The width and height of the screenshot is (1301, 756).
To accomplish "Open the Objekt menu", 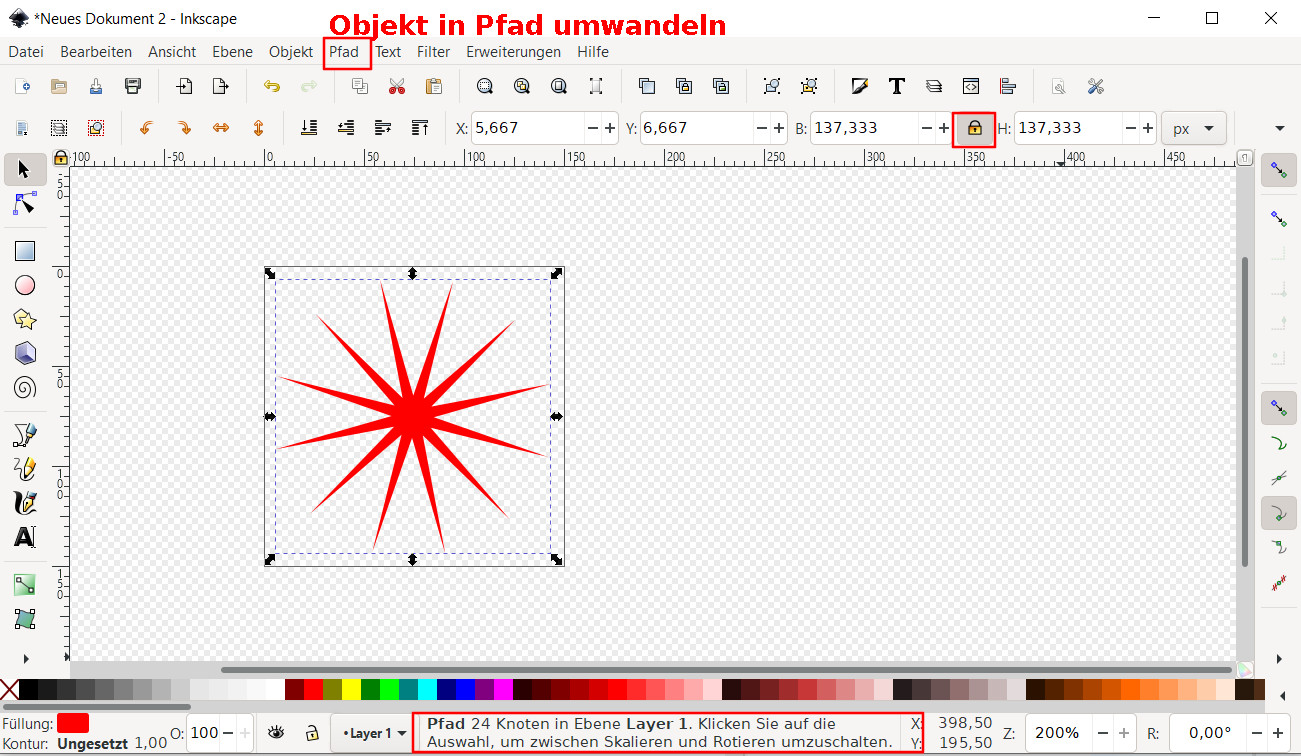I will [291, 52].
